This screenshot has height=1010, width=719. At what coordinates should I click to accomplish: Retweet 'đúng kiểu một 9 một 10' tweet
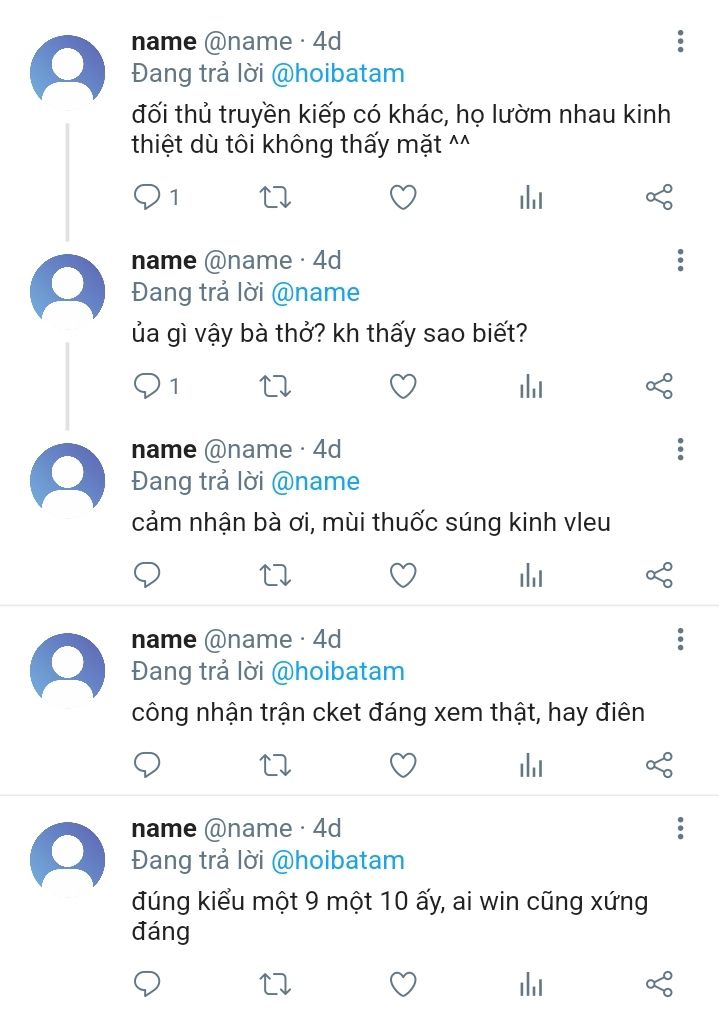(x=275, y=984)
